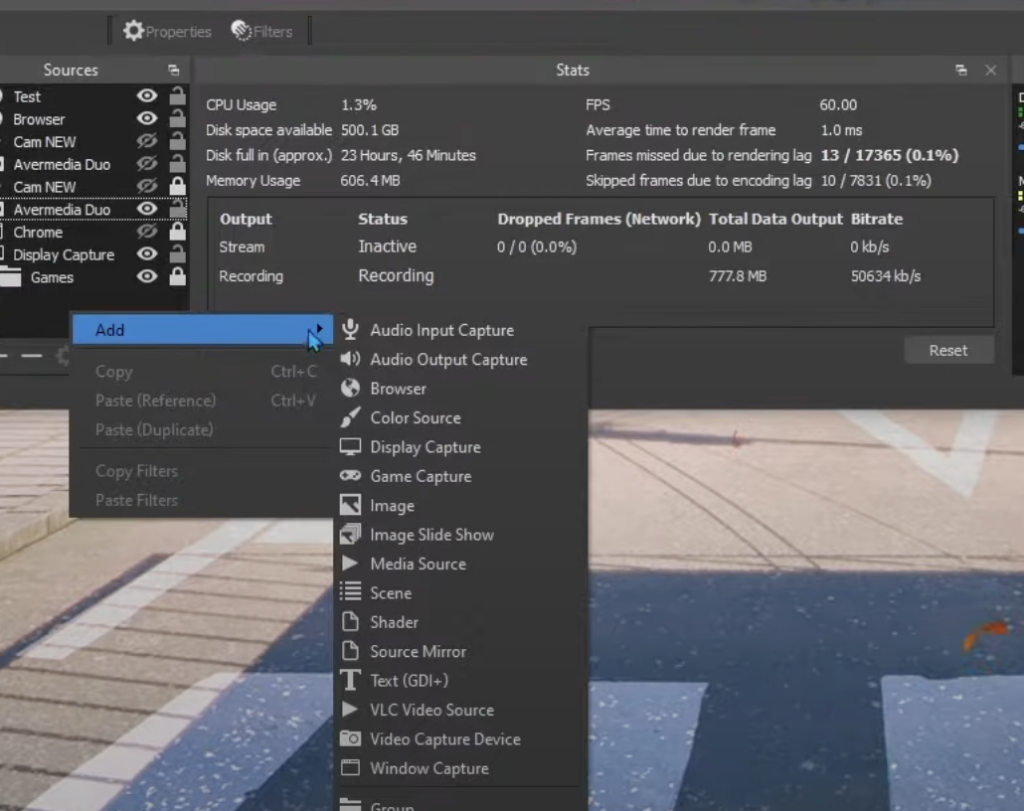Viewport: 1024px width, 811px height.
Task: Click the Display Capture monitor icon
Action: [x=349, y=447]
